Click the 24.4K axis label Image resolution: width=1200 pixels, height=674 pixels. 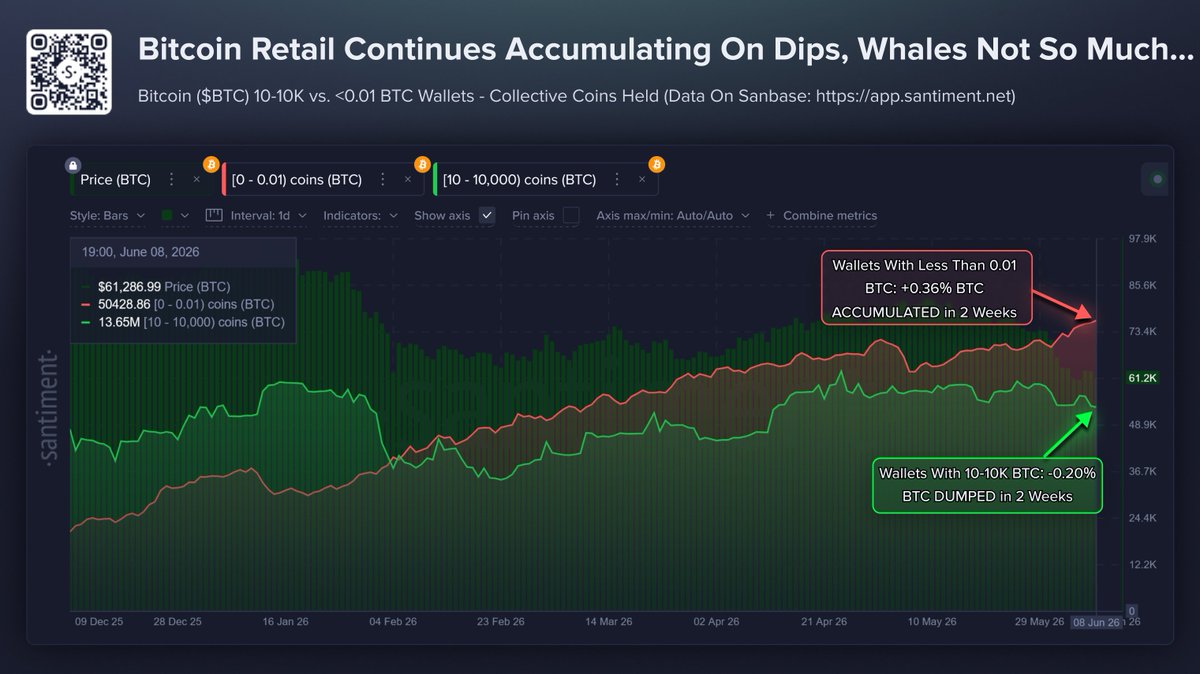pos(1142,518)
